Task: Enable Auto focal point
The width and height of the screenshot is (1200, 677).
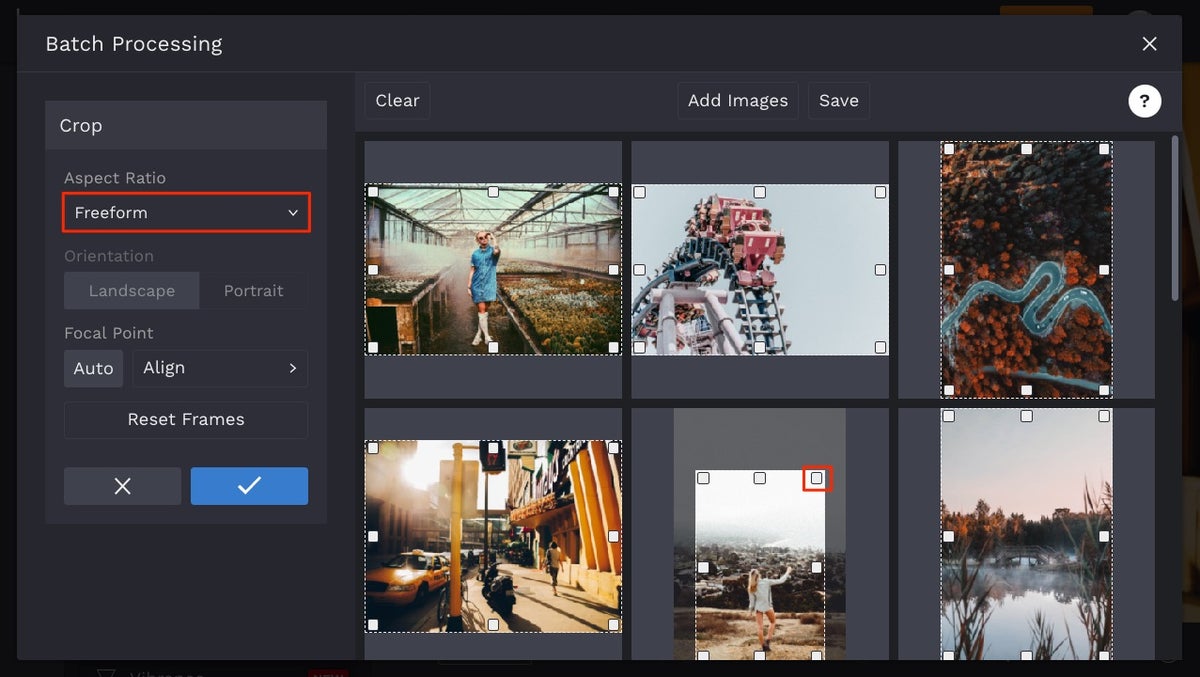Action: 93,368
